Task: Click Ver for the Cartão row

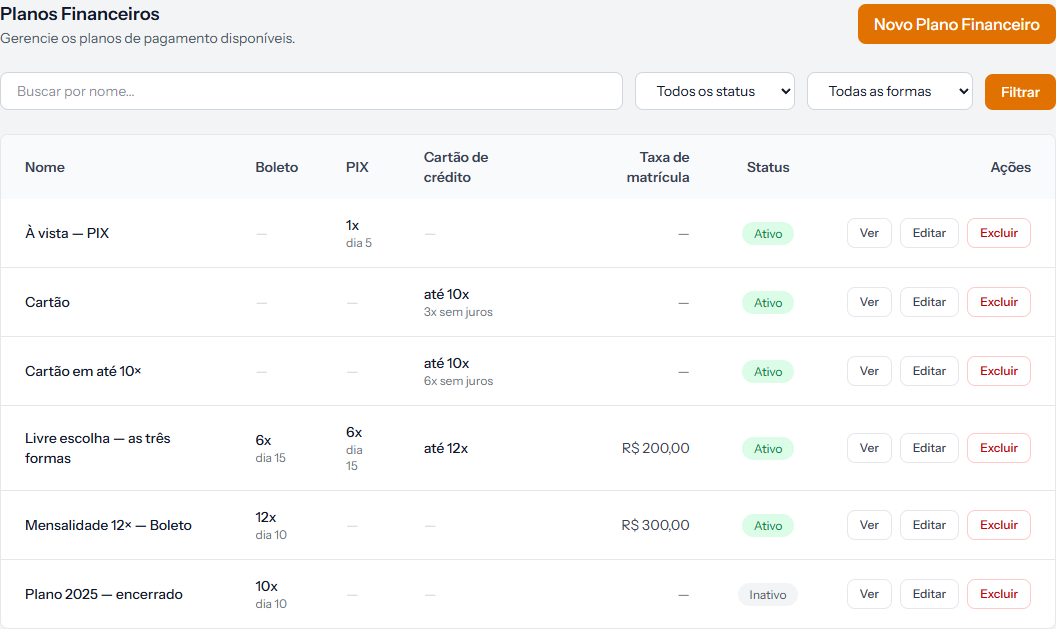Action: 869,302
